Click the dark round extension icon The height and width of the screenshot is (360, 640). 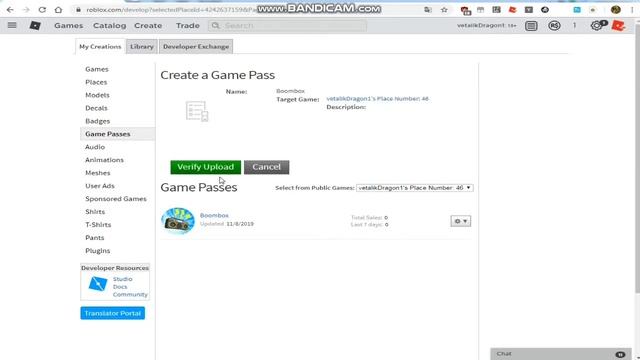click(545, 10)
